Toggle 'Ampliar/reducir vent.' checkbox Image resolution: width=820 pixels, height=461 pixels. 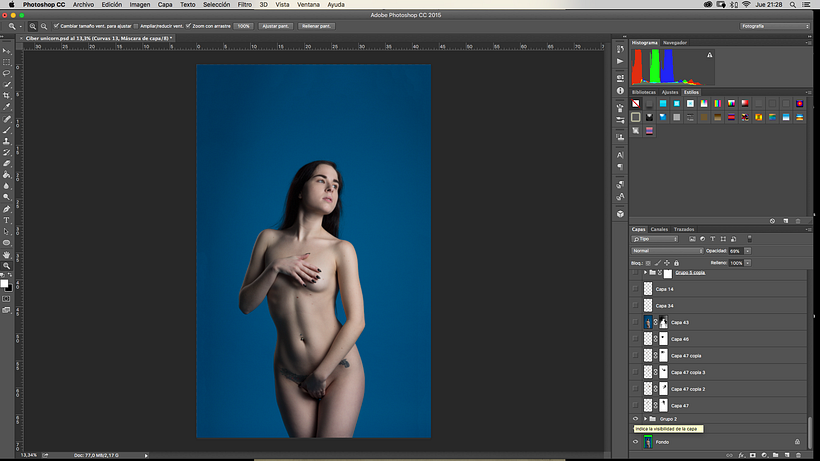point(136,26)
